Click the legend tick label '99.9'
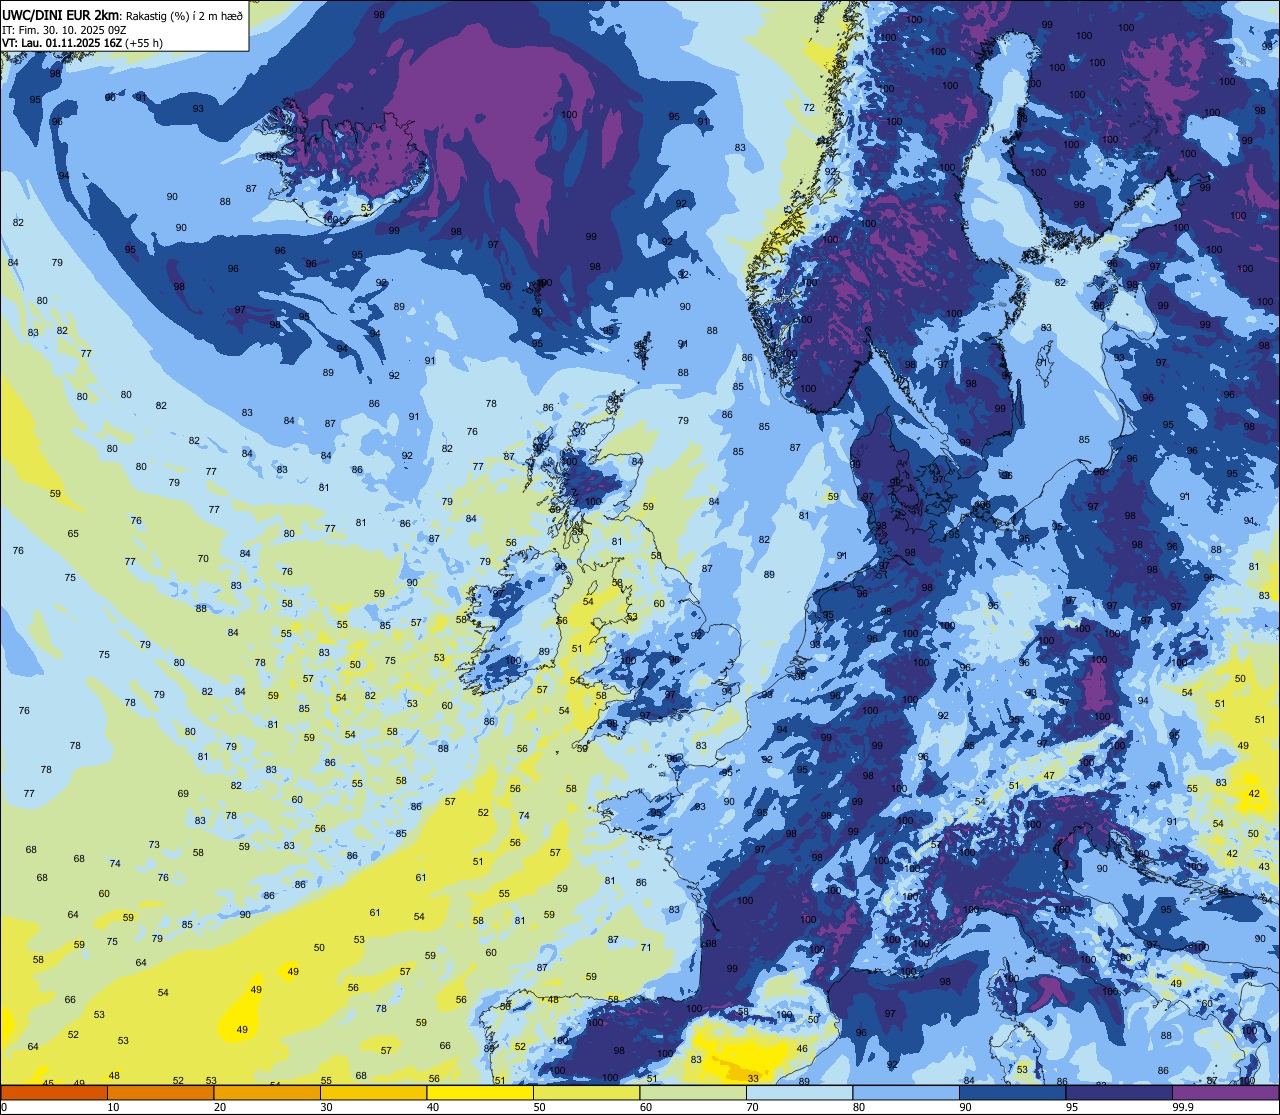1280x1115 pixels. click(x=1183, y=1107)
